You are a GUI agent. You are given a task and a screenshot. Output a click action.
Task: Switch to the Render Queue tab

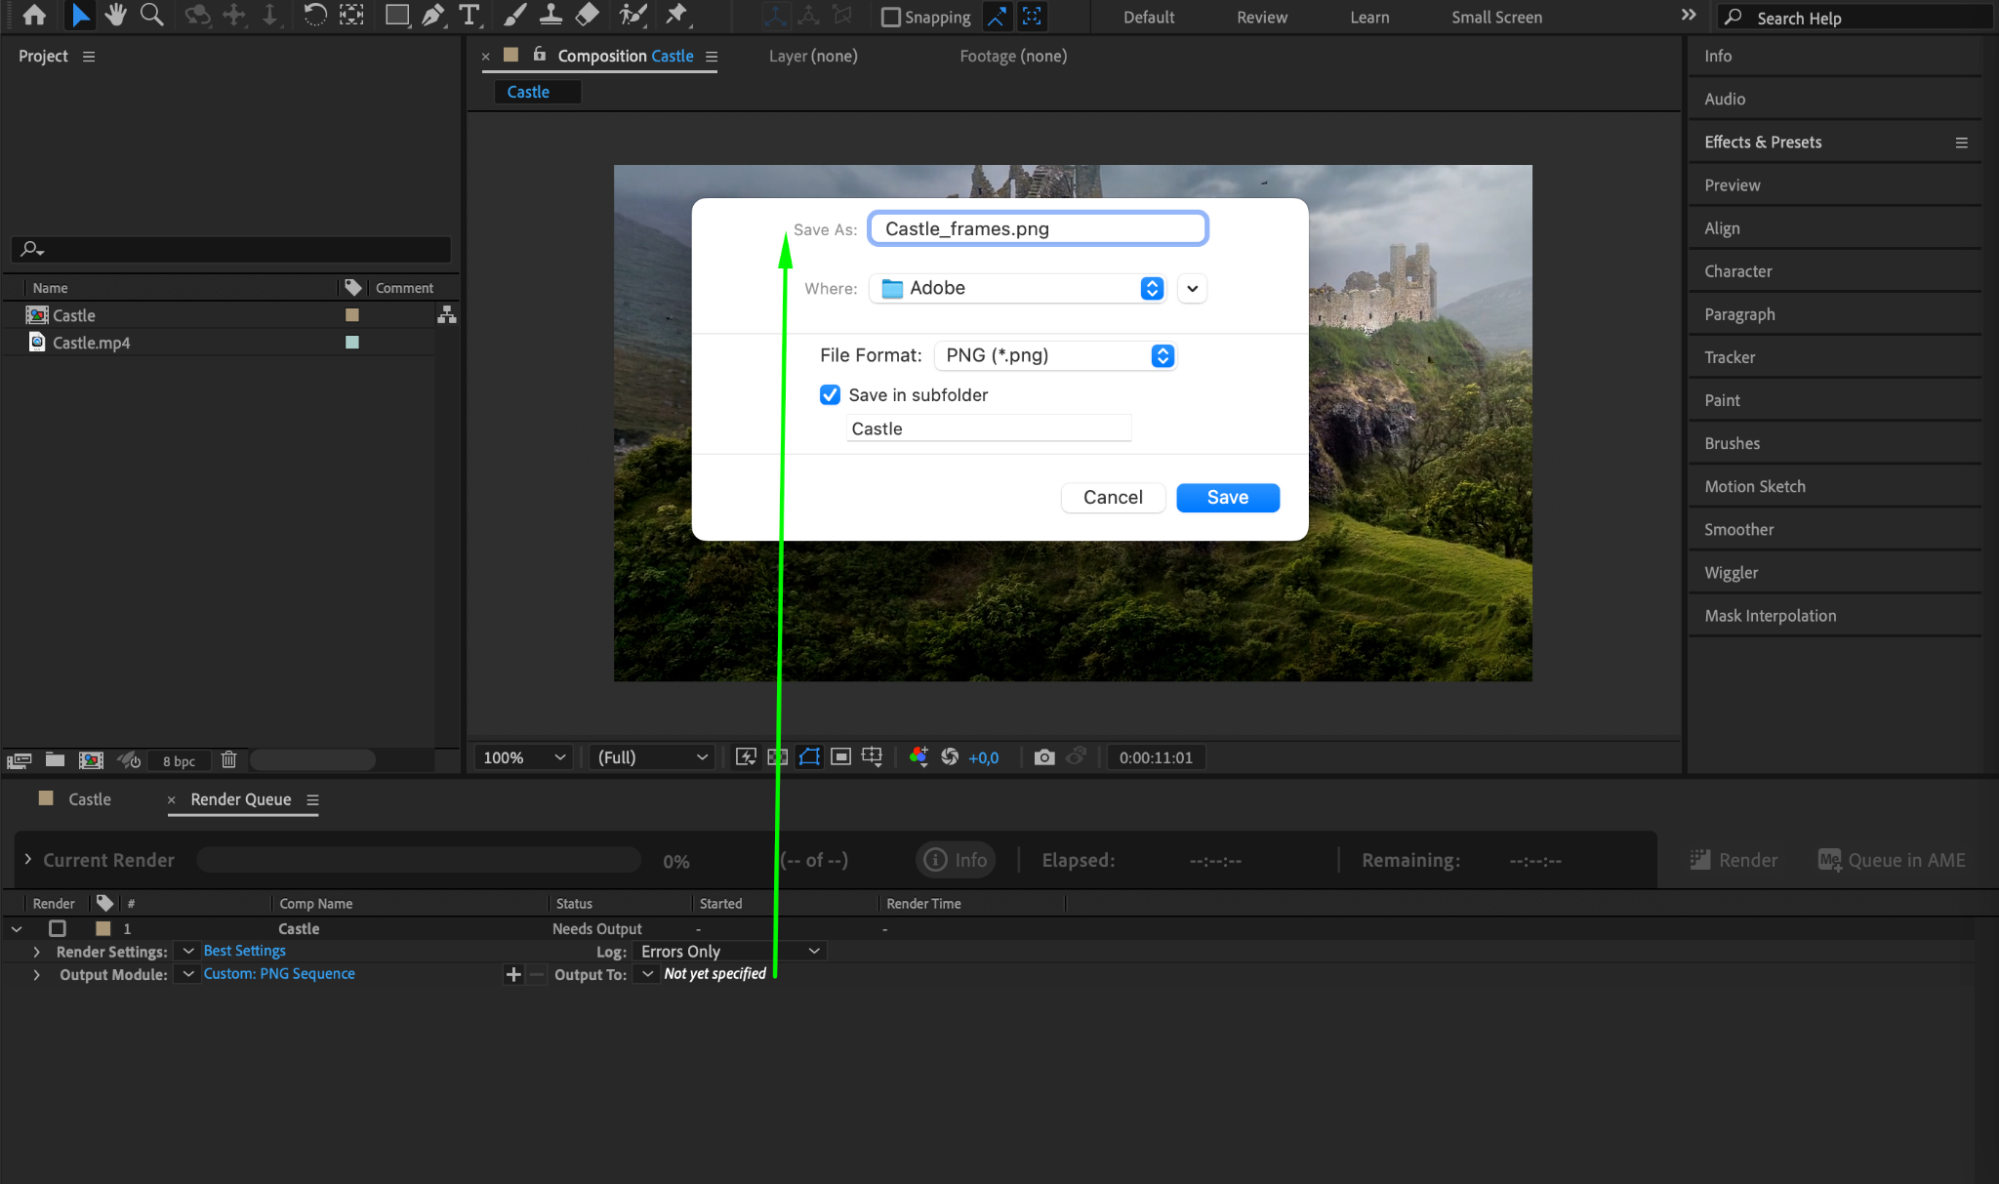pos(240,799)
